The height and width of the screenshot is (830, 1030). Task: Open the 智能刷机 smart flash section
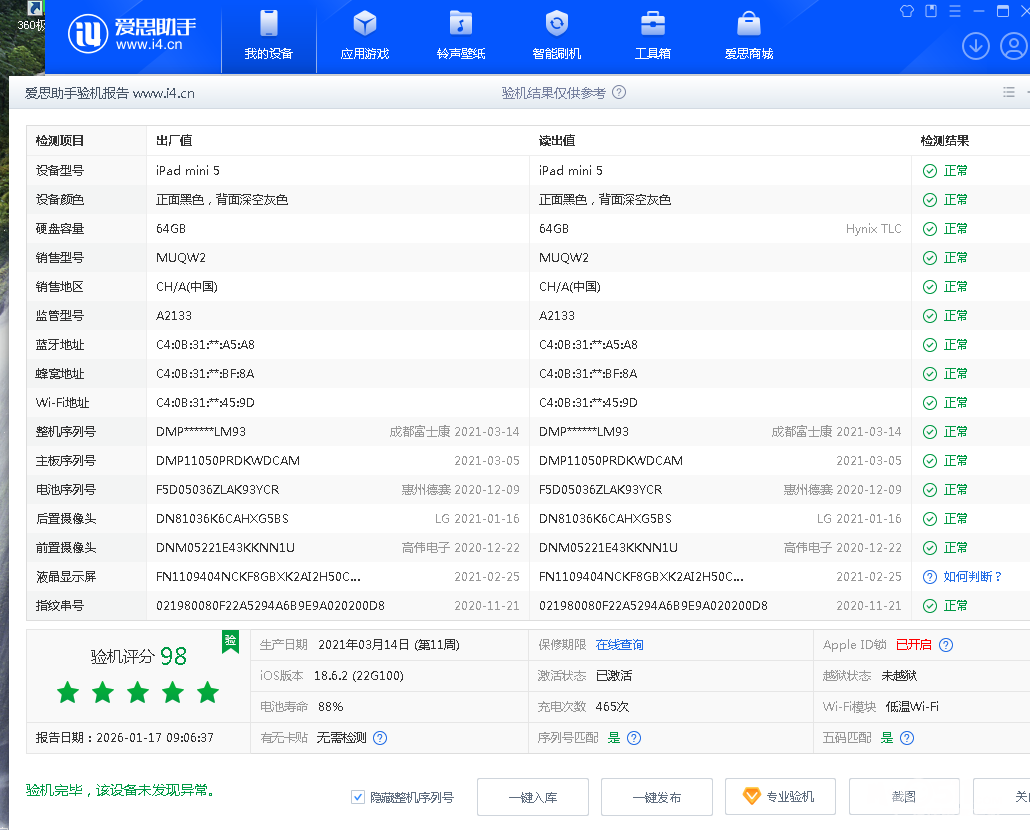click(556, 36)
